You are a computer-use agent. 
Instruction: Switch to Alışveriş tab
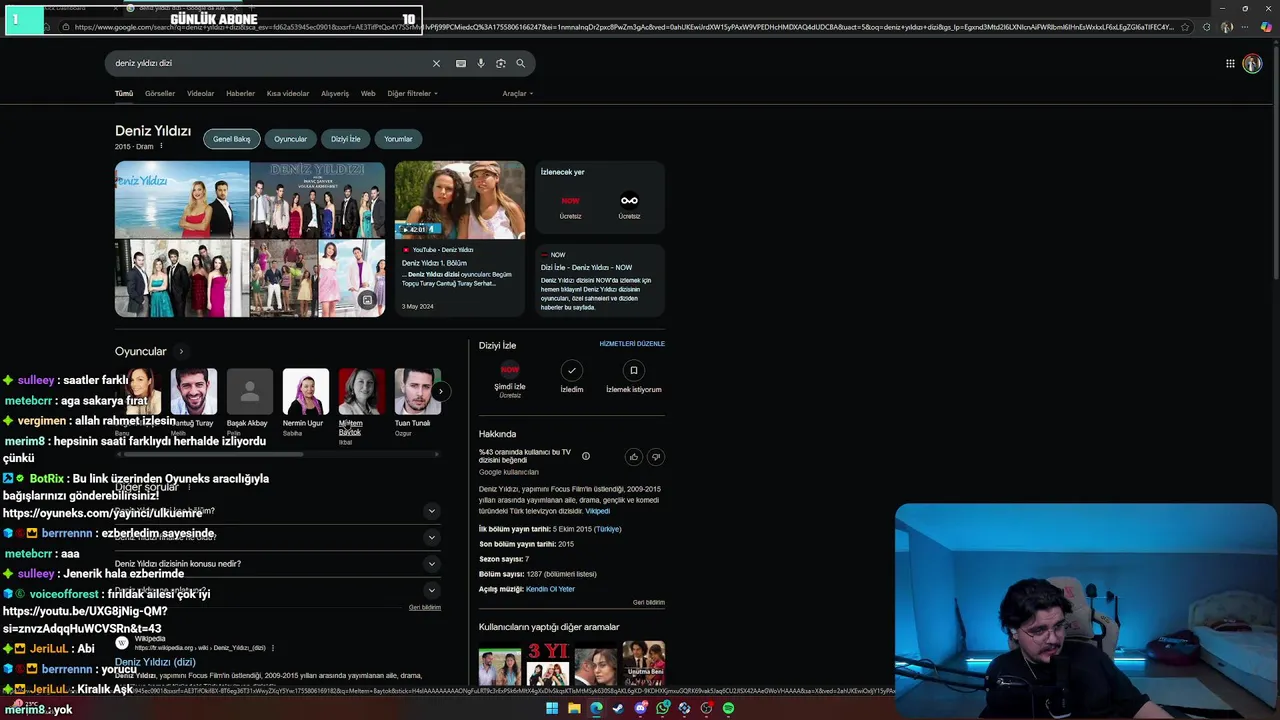pos(335,93)
